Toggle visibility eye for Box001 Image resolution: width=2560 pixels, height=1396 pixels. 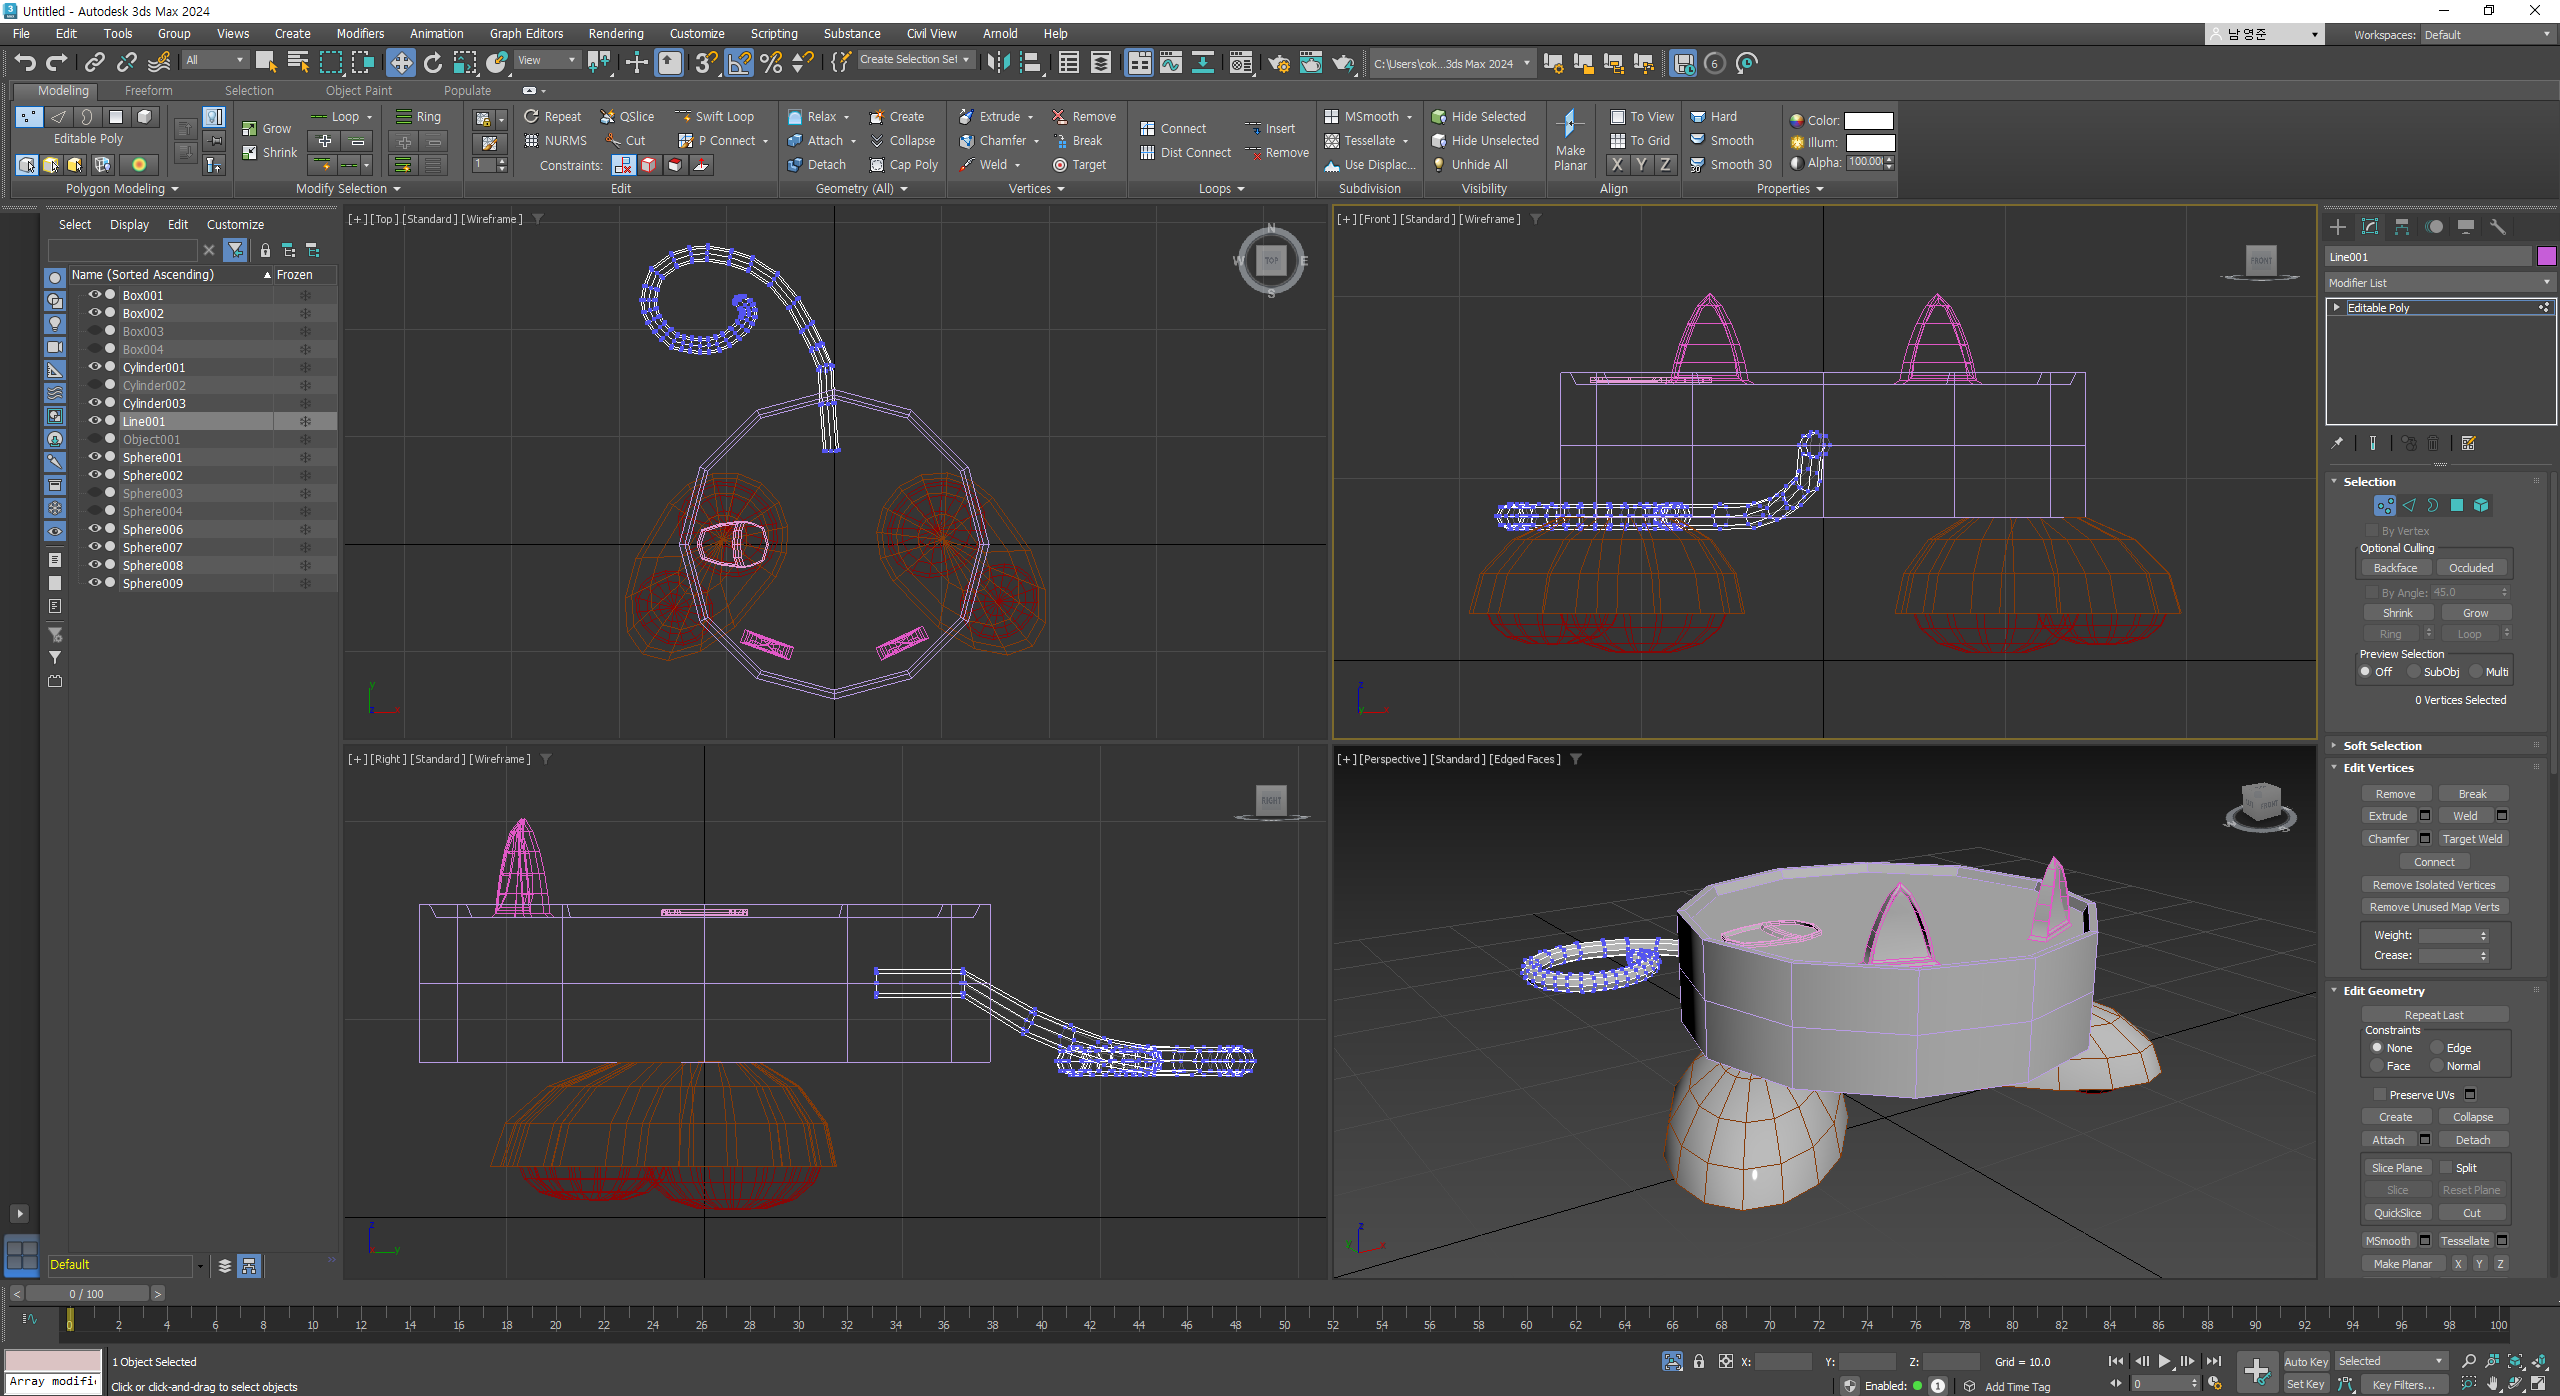point(95,295)
